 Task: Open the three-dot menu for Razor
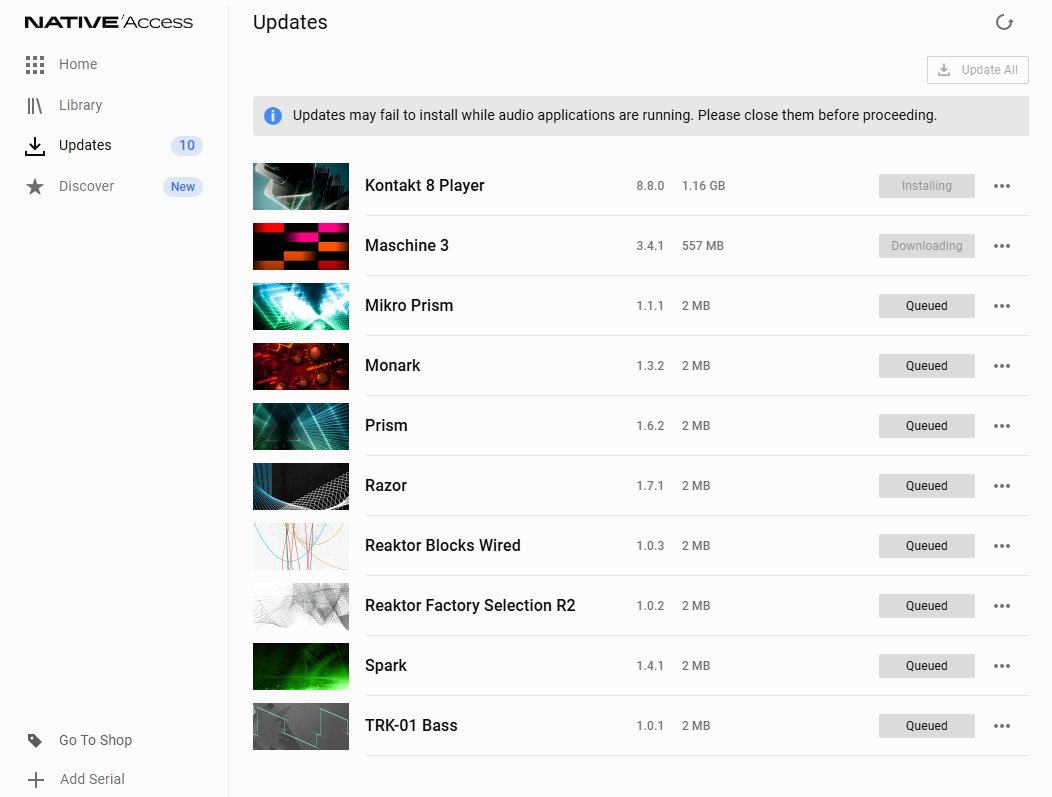click(1002, 486)
